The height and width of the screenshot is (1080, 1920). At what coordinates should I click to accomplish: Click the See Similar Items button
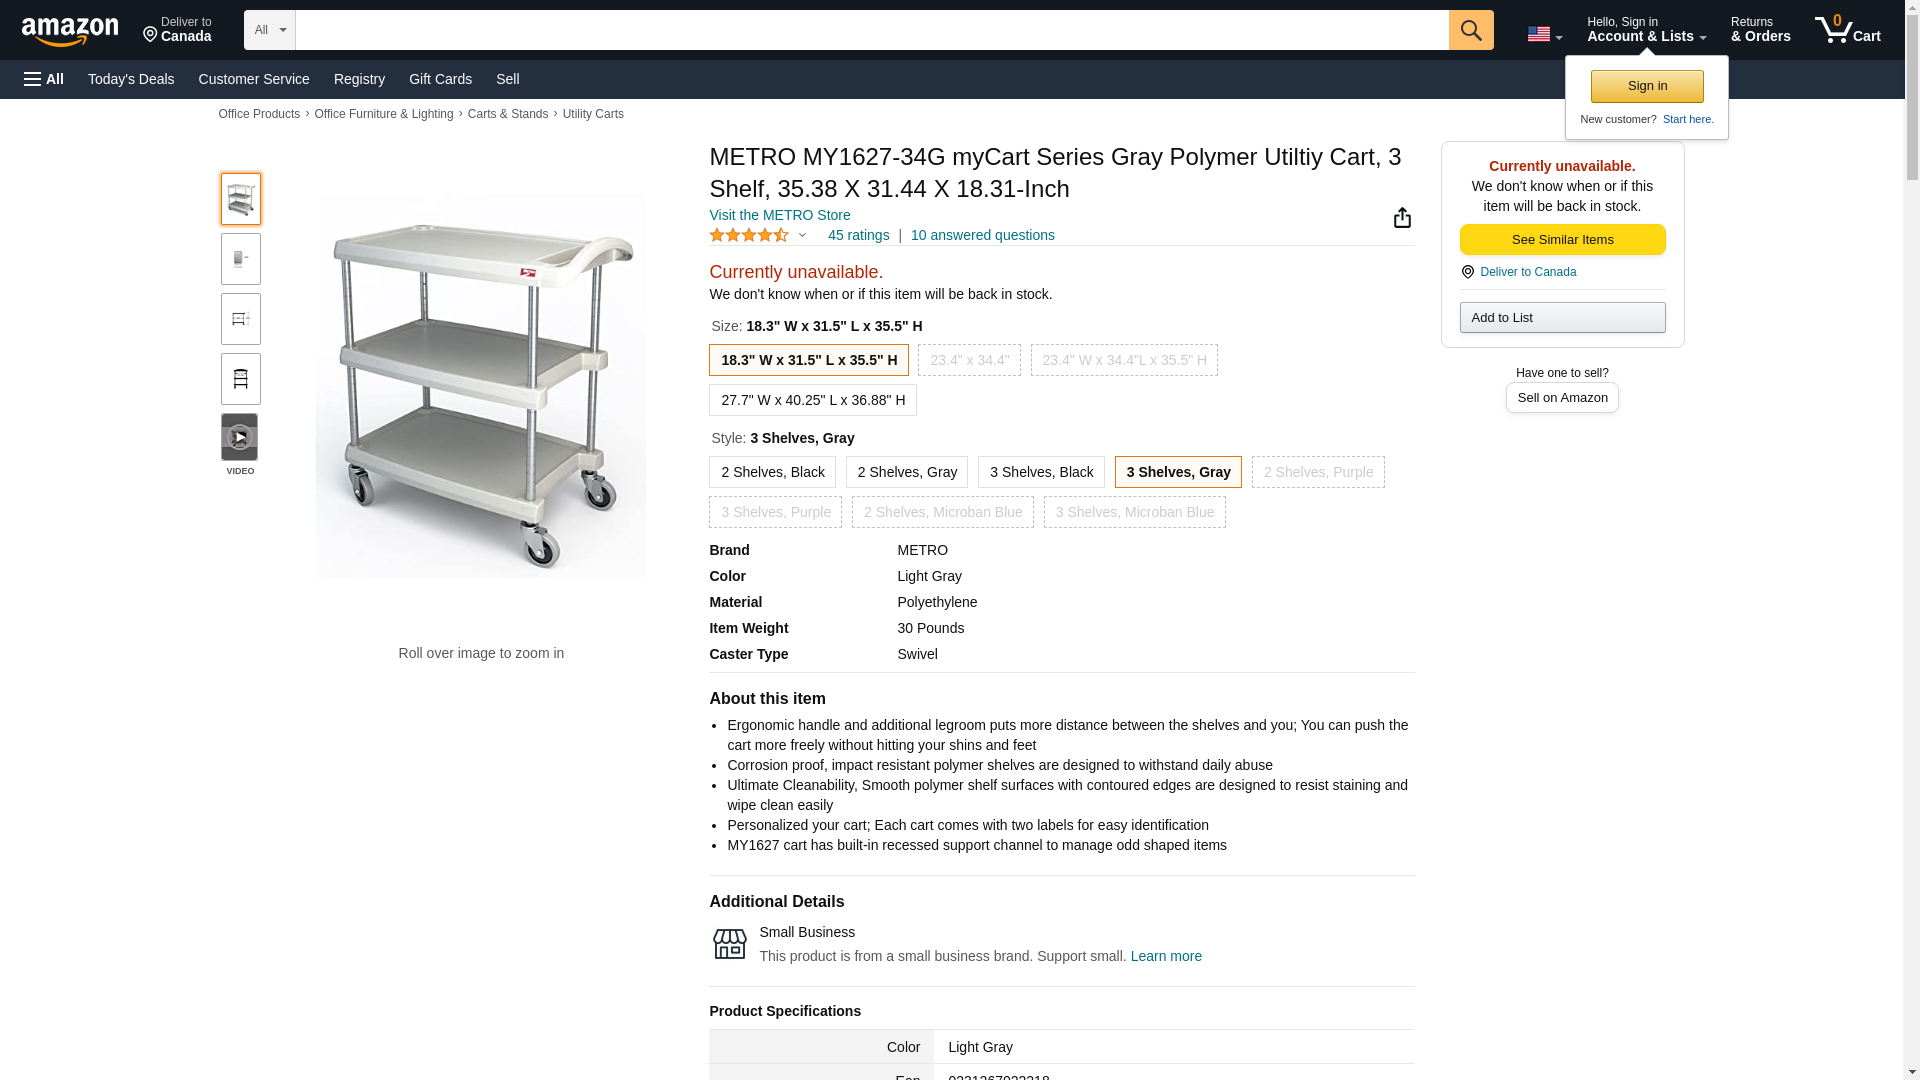[1562, 240]
